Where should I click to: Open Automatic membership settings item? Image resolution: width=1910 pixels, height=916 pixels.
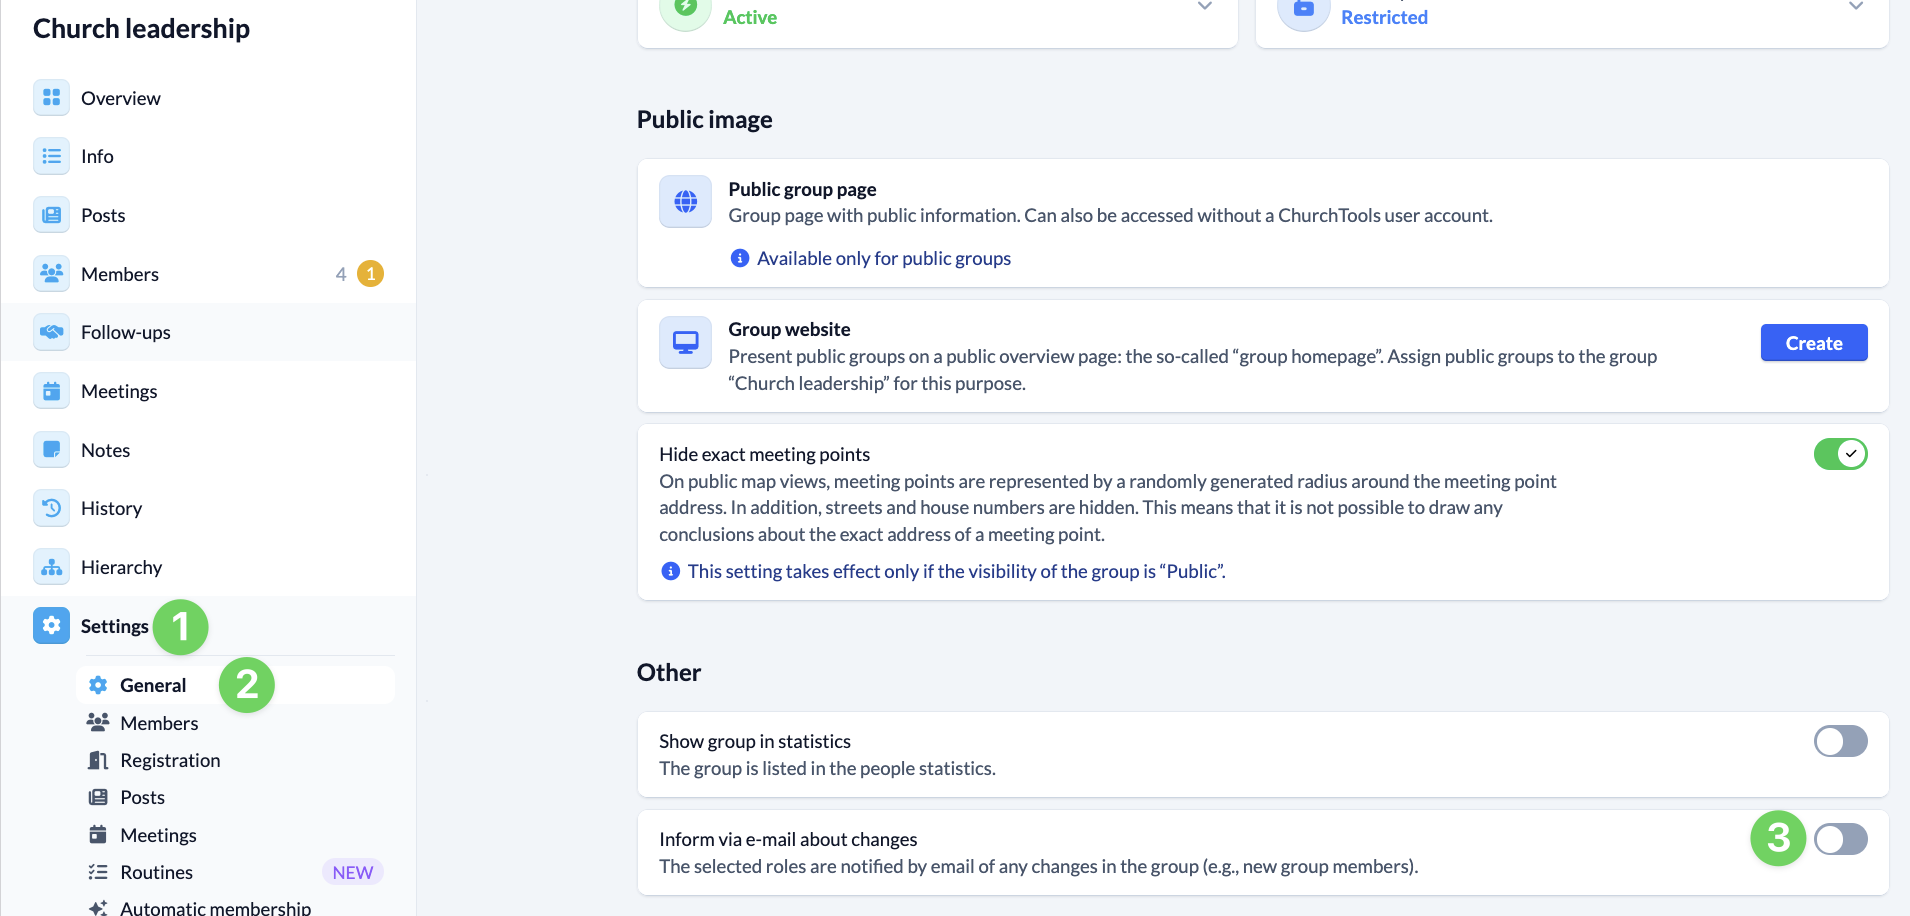215,907
